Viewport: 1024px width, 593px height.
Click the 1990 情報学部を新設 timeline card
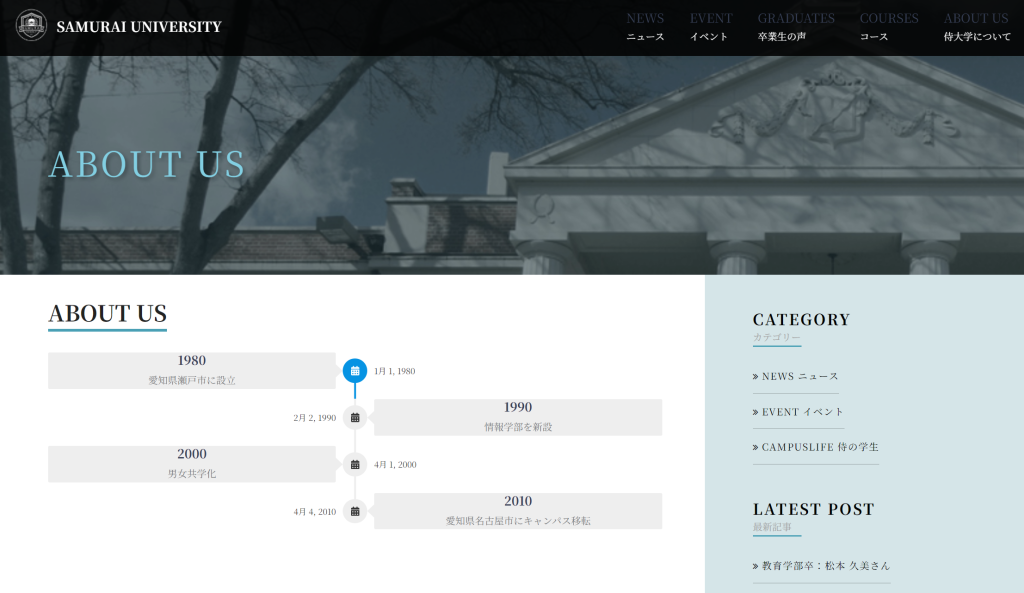tap(518, 417)
